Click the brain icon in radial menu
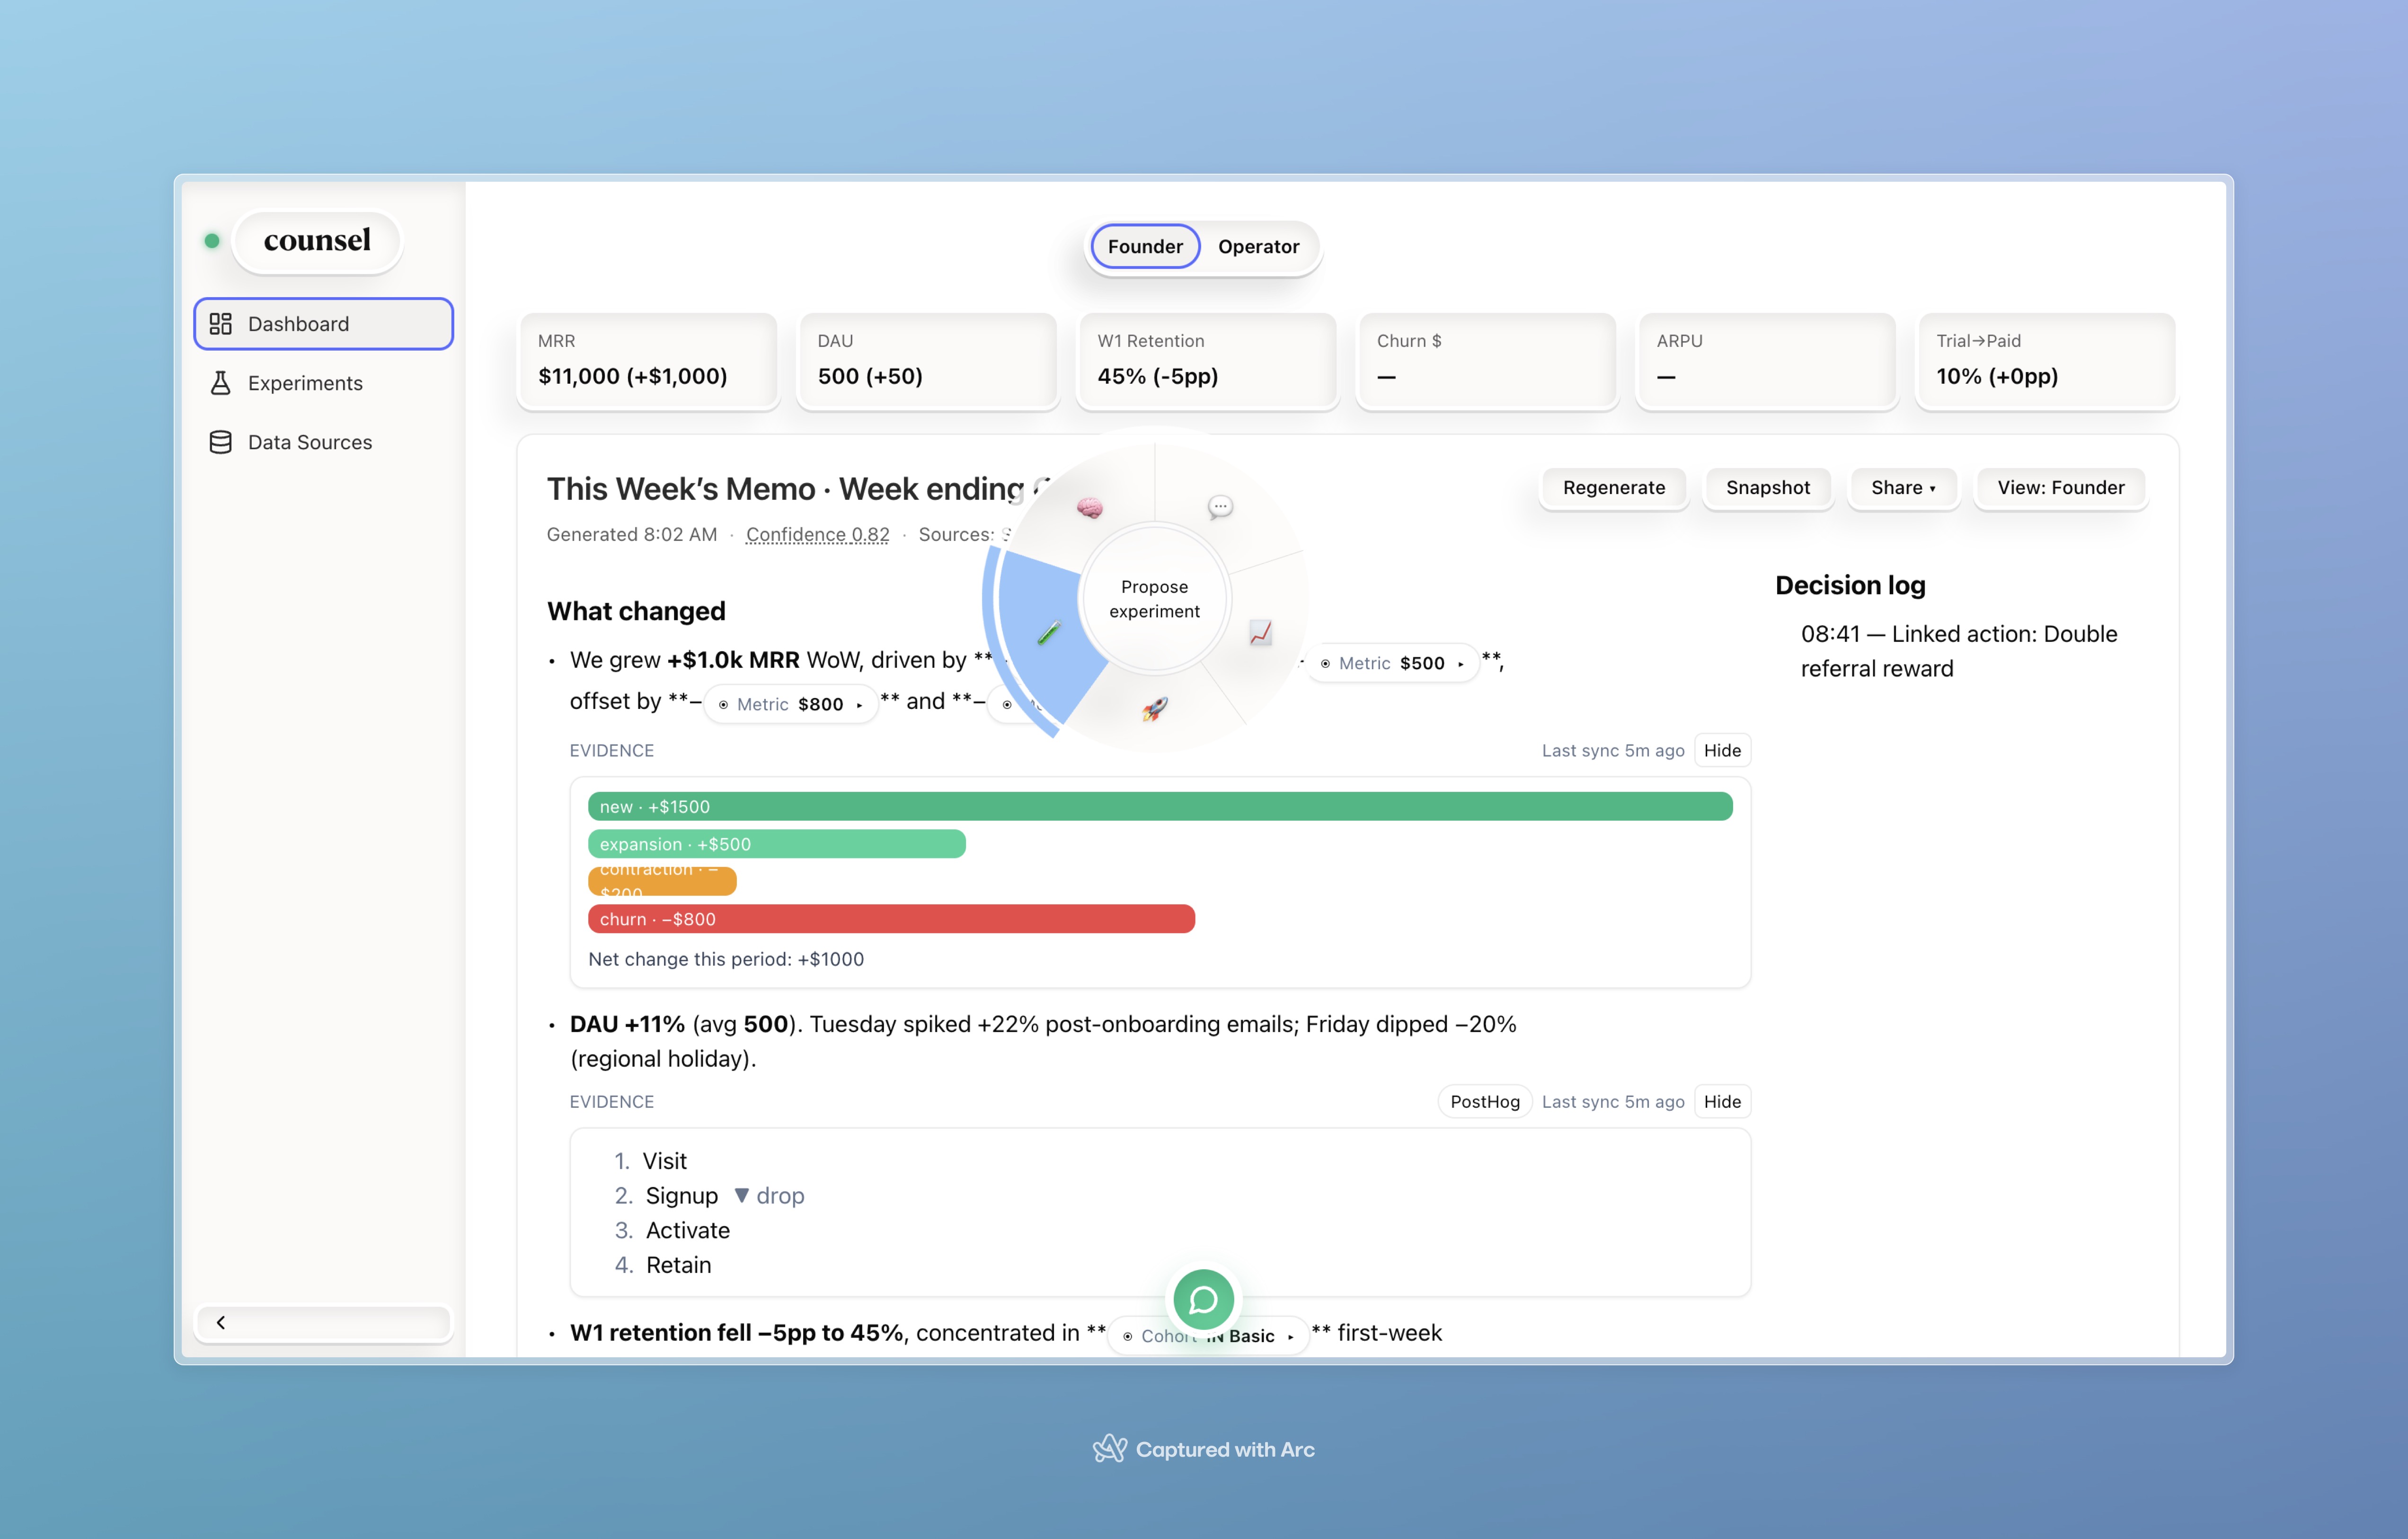This screenshot has height=1539, width=2408. pos(1089,508)
